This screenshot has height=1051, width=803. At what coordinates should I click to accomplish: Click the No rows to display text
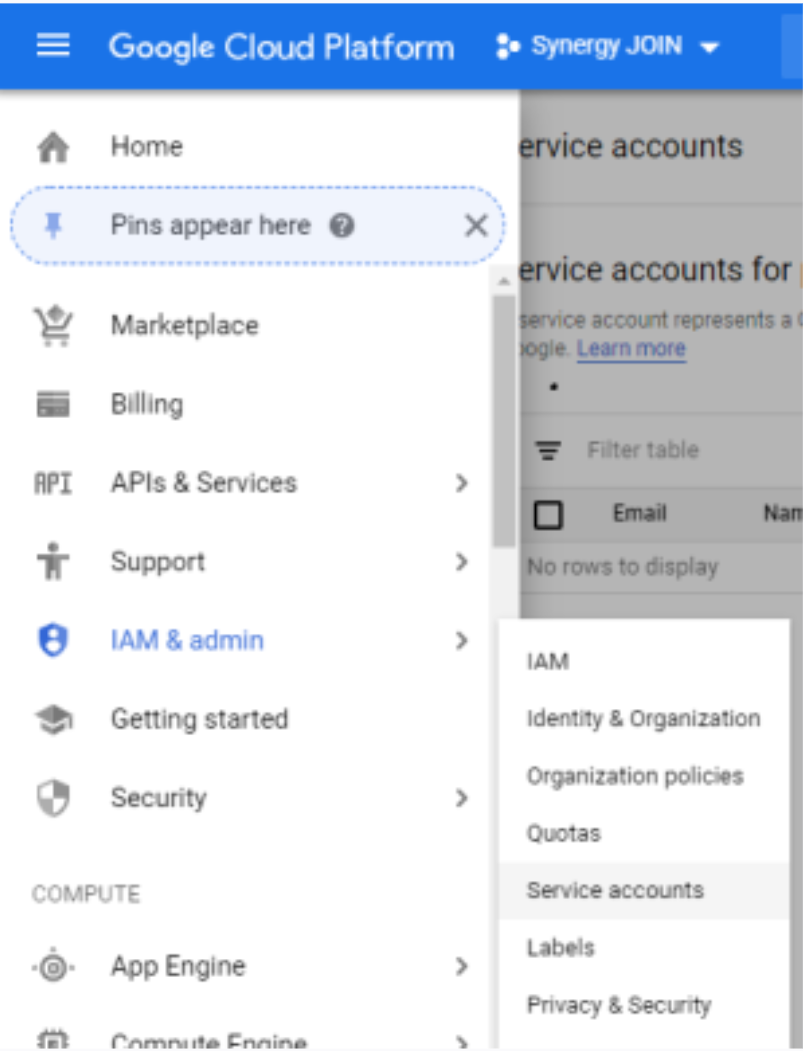(623, 567)
